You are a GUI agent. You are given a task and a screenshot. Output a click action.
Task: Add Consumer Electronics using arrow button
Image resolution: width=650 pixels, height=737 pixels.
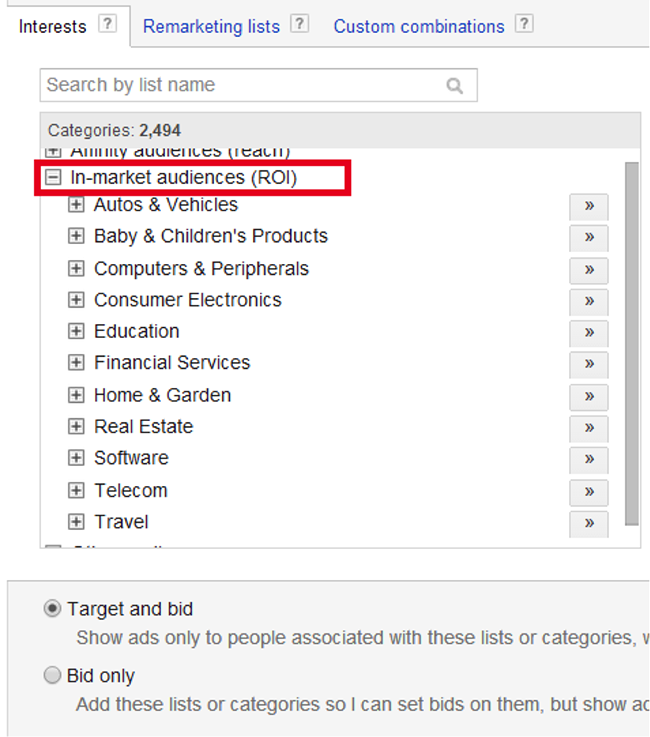(x=589, y=301)
